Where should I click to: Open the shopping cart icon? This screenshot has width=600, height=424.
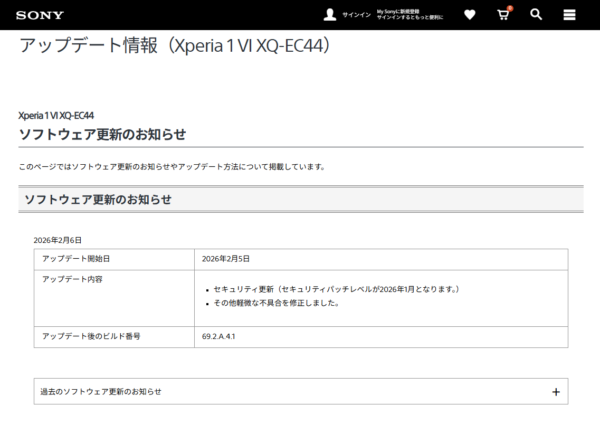(x=504, y=14)
